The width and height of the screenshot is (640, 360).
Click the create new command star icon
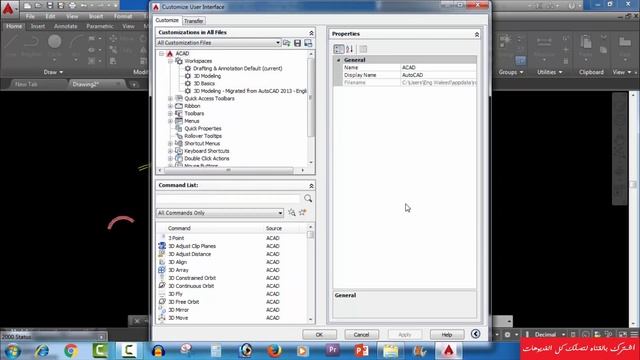[x=302, y=213]
